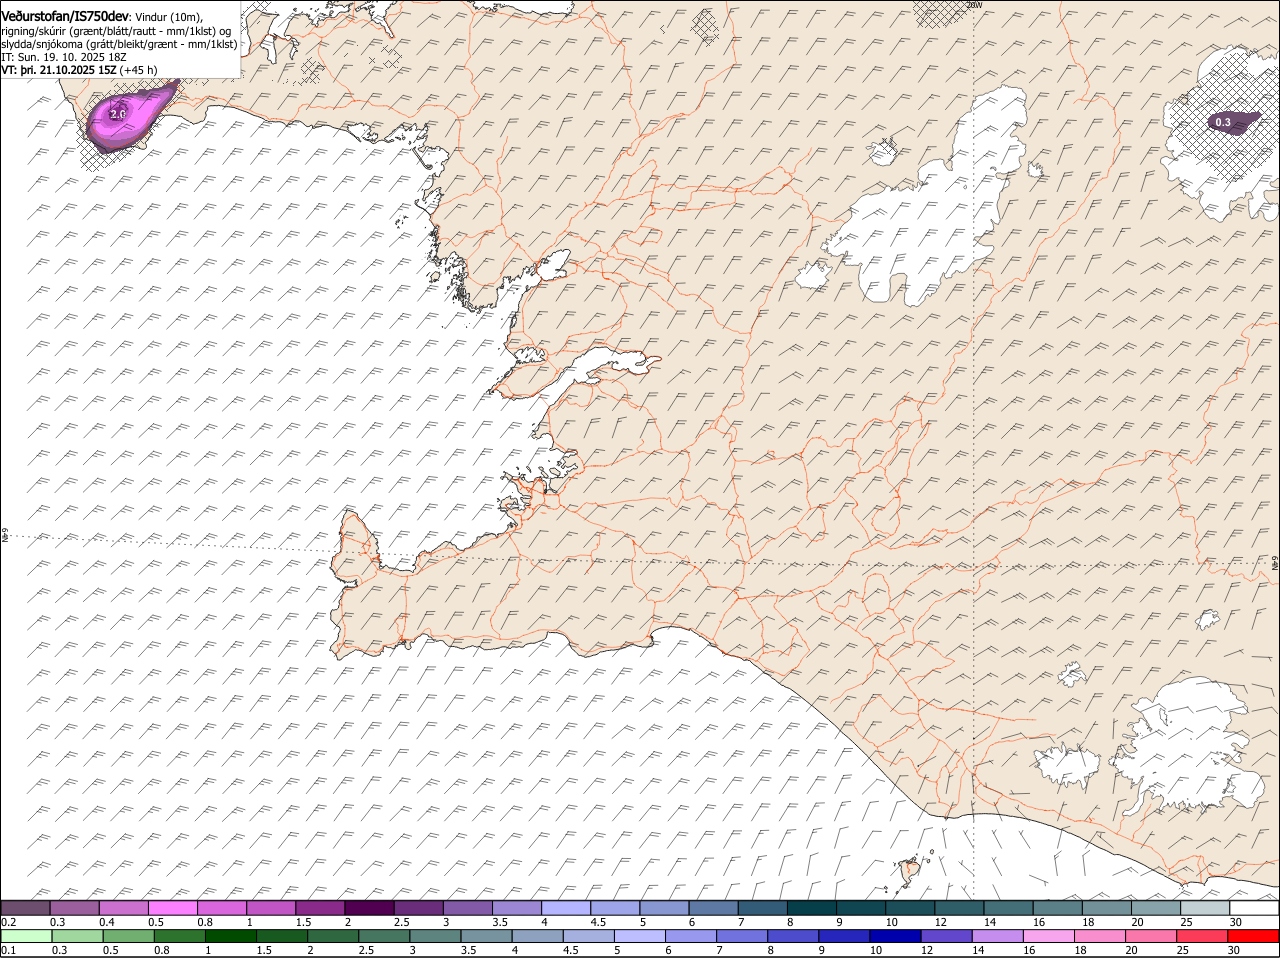Pick the 8–9 royal blue rain swatch
The image size is (1280, 958).
[794, 936]
